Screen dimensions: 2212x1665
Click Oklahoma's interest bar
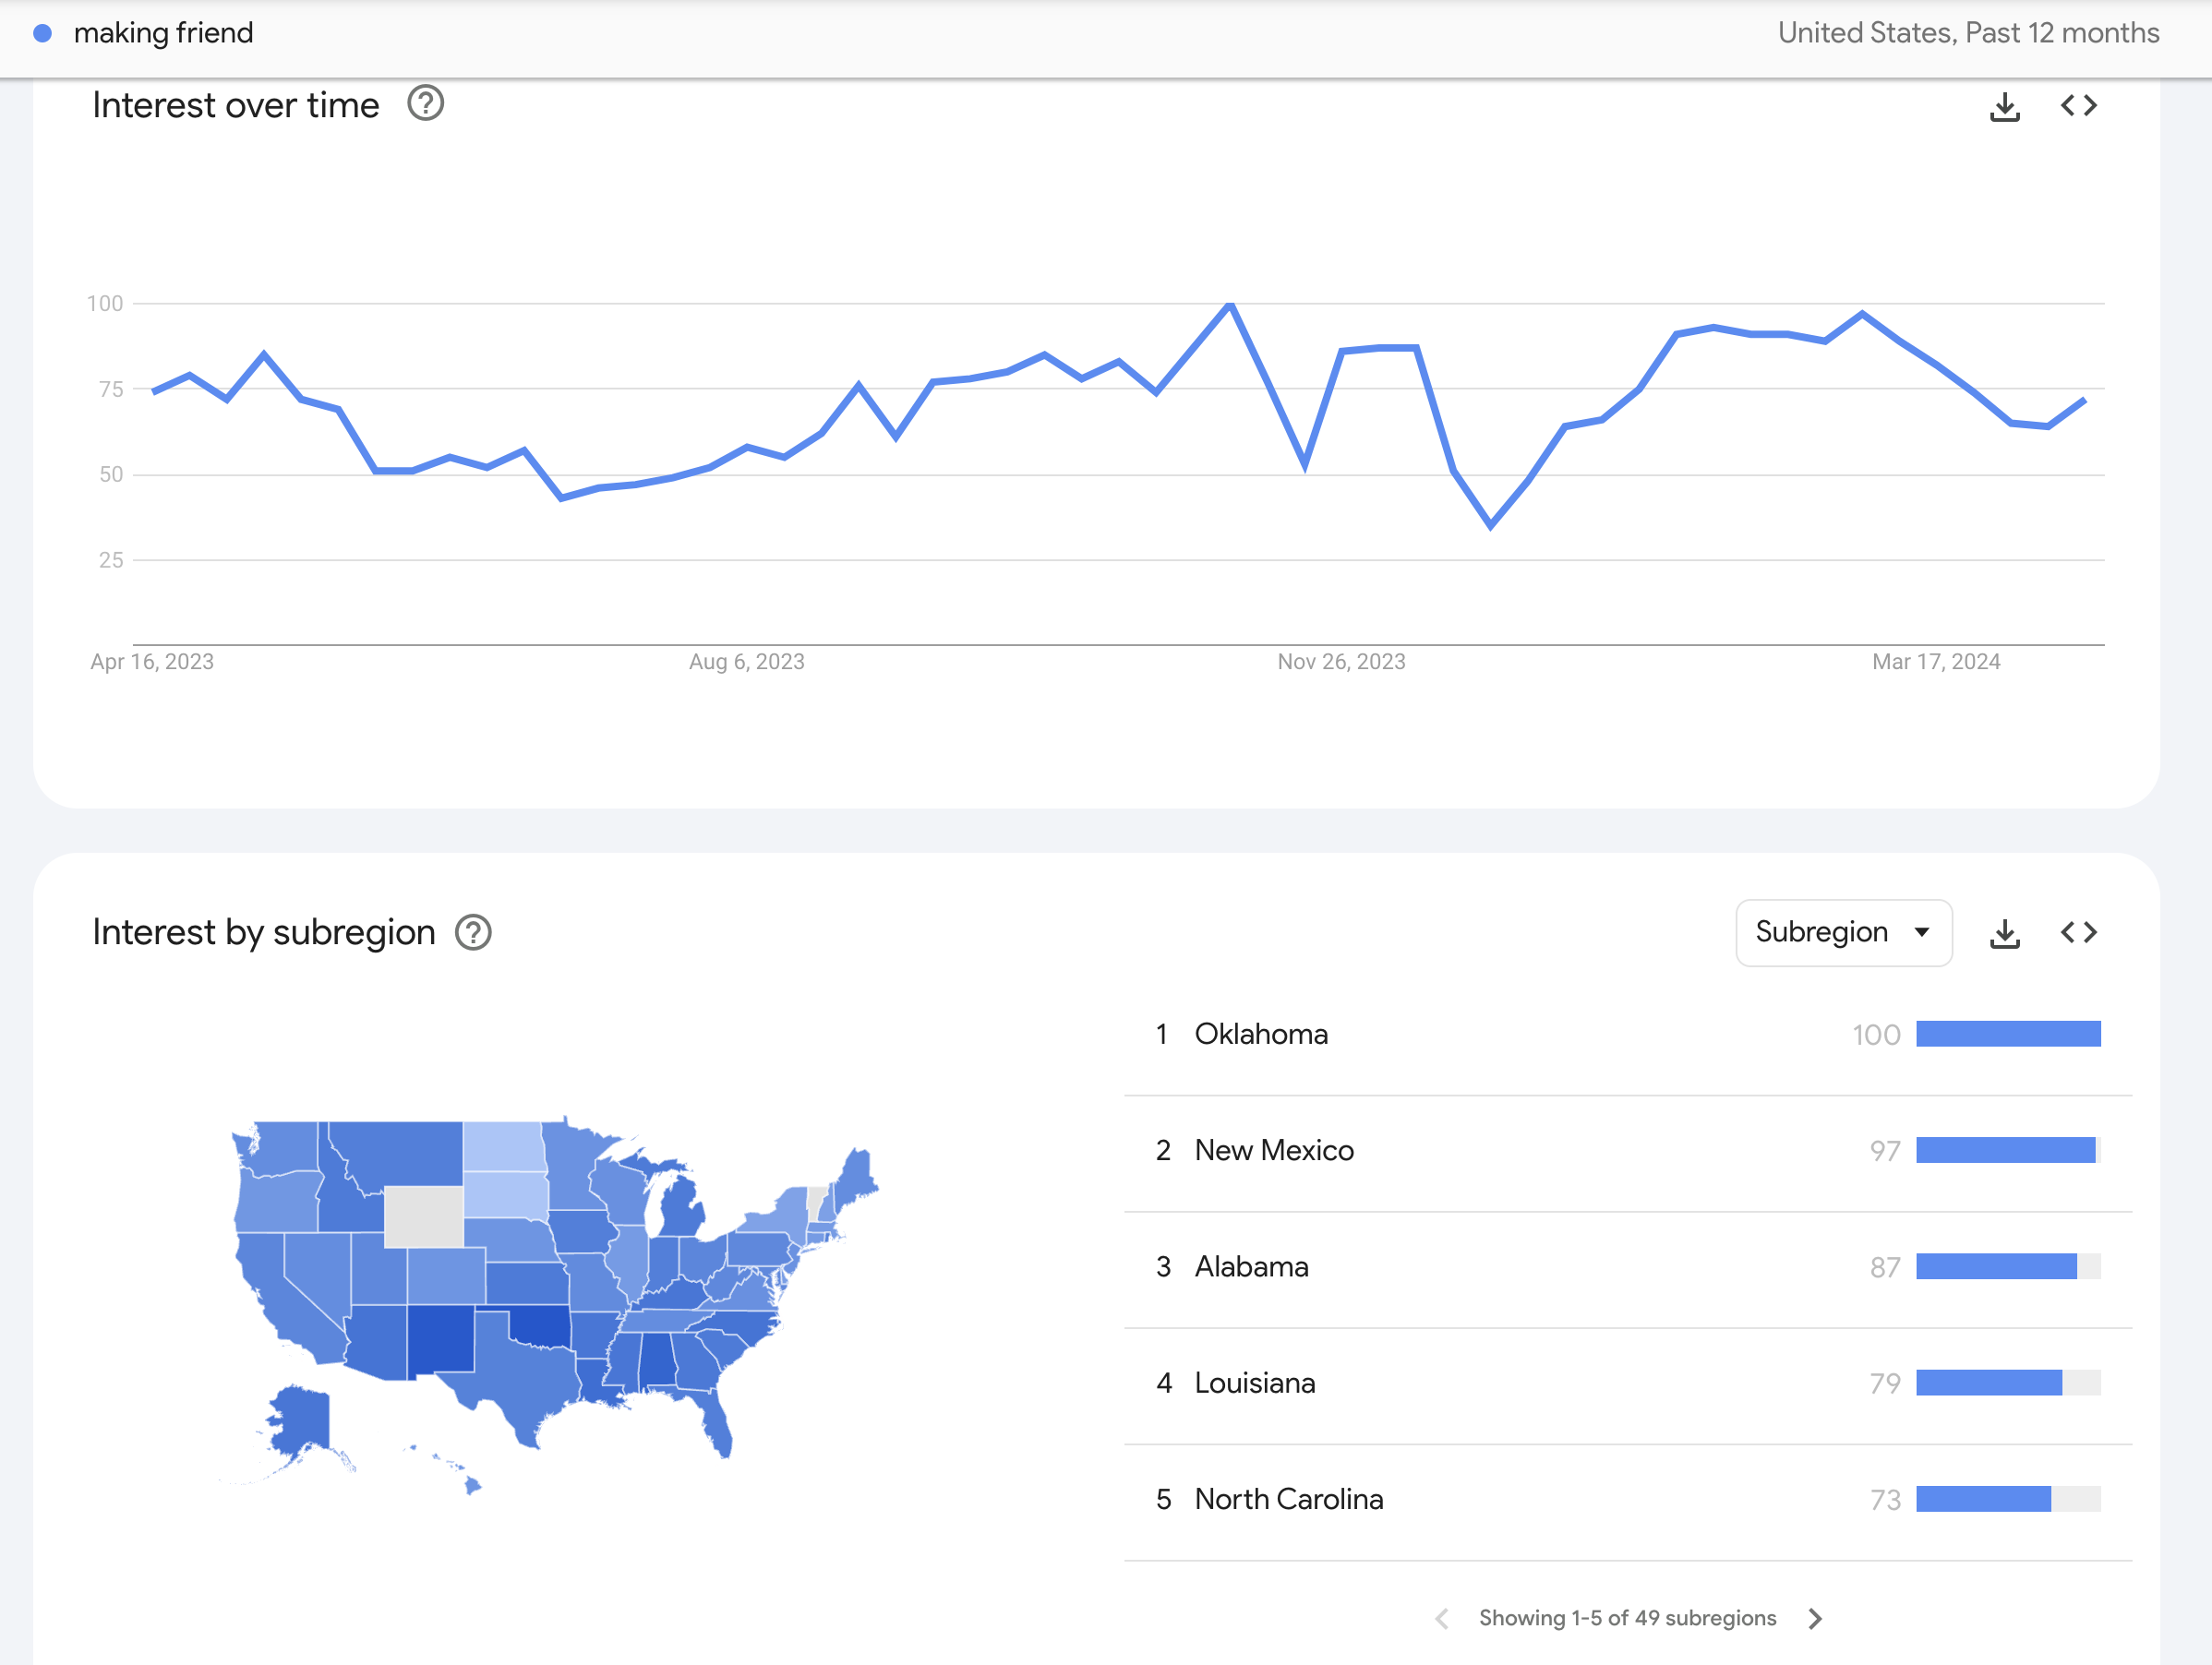pyautogui.click(x=2007, y=1034)
